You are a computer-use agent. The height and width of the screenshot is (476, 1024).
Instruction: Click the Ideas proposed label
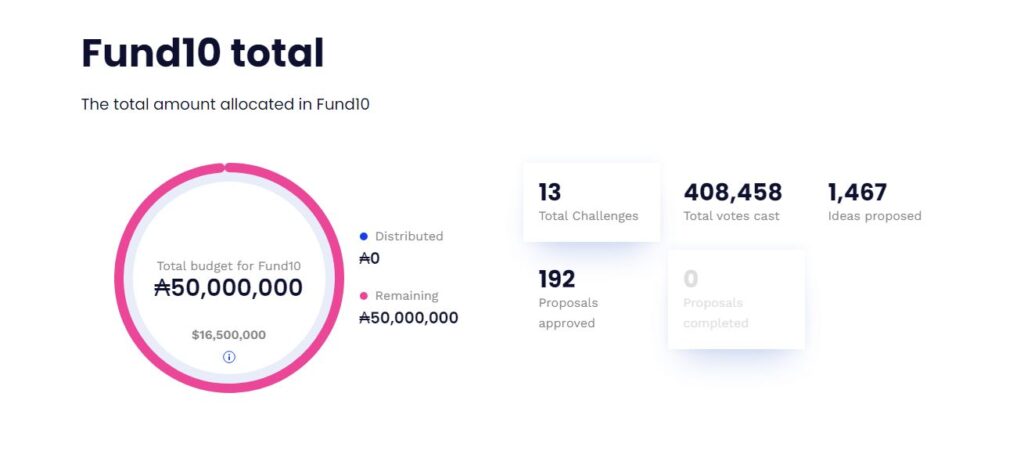pyautogui.click(x=874, y=216)
